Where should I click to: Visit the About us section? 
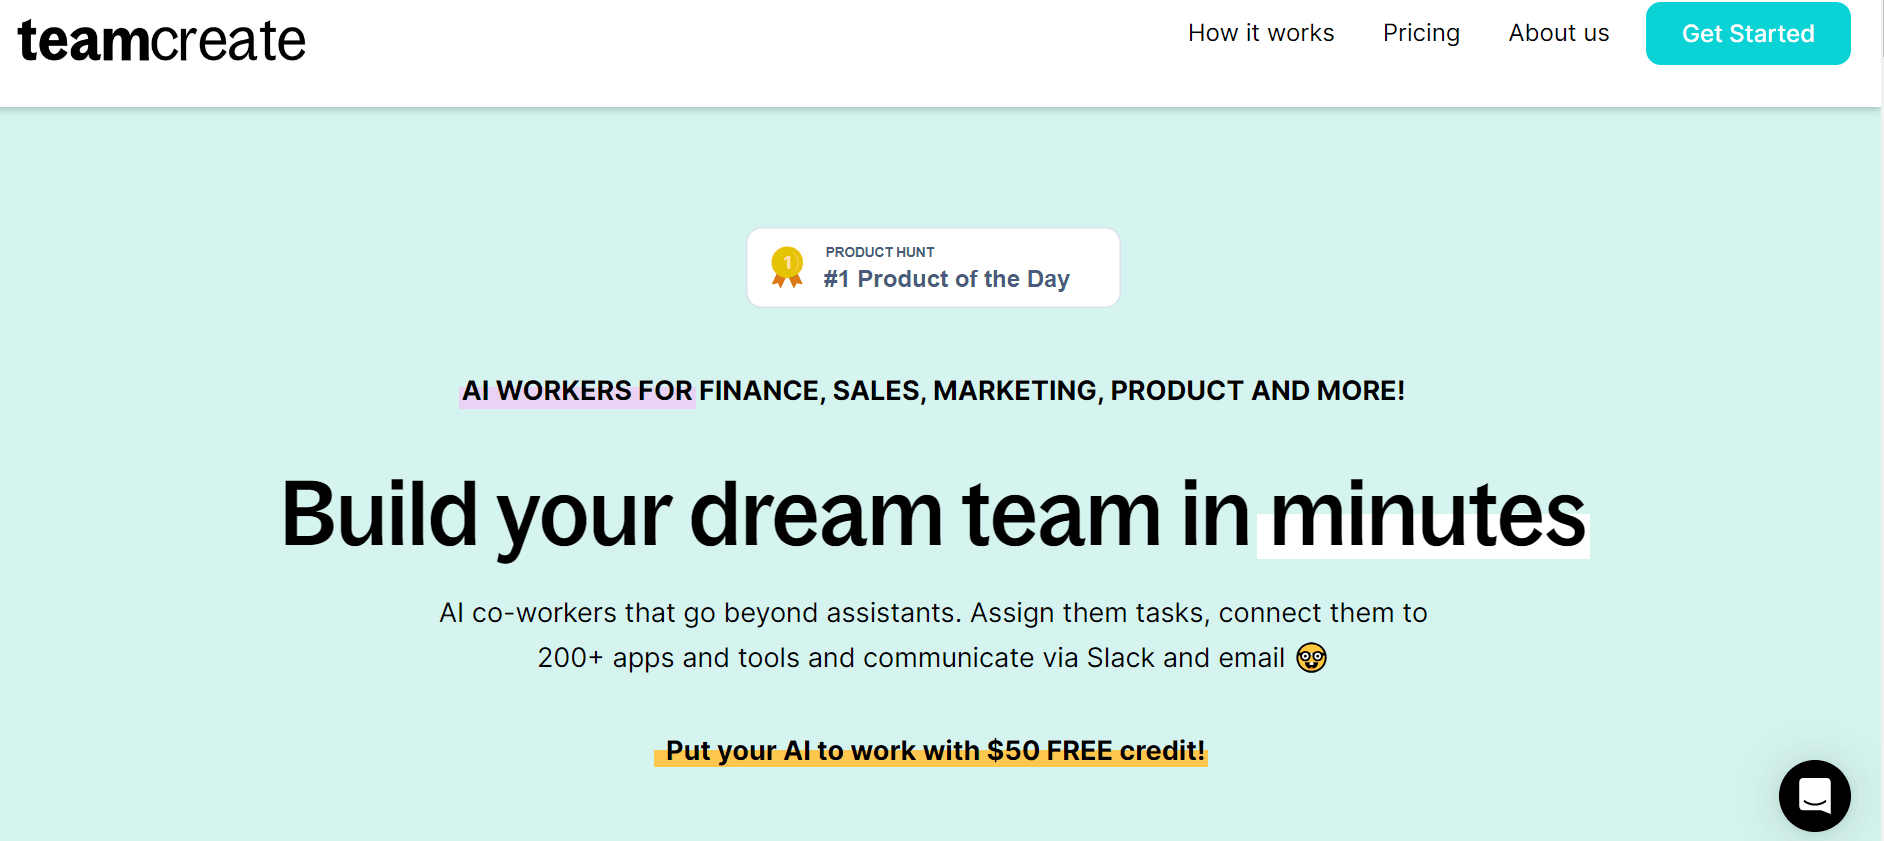1557,33
